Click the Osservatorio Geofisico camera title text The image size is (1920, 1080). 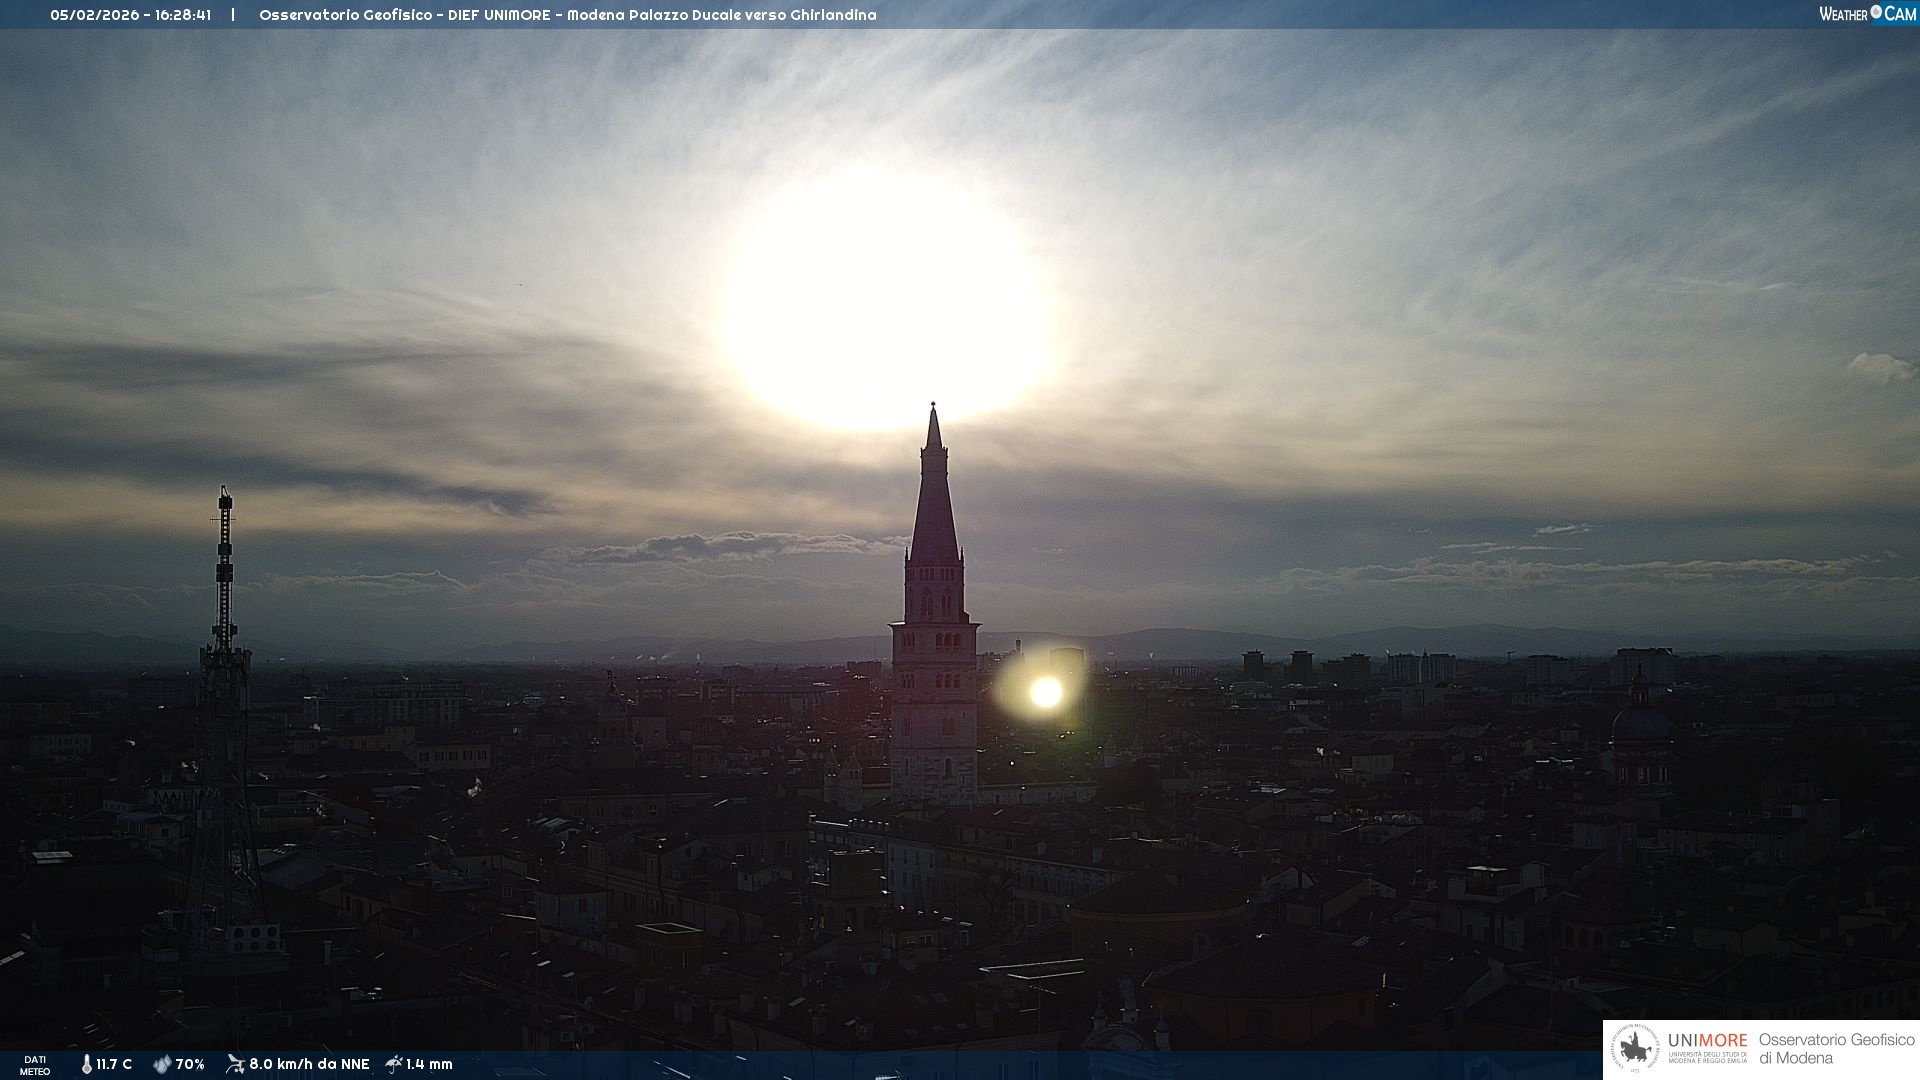point(567,15)
